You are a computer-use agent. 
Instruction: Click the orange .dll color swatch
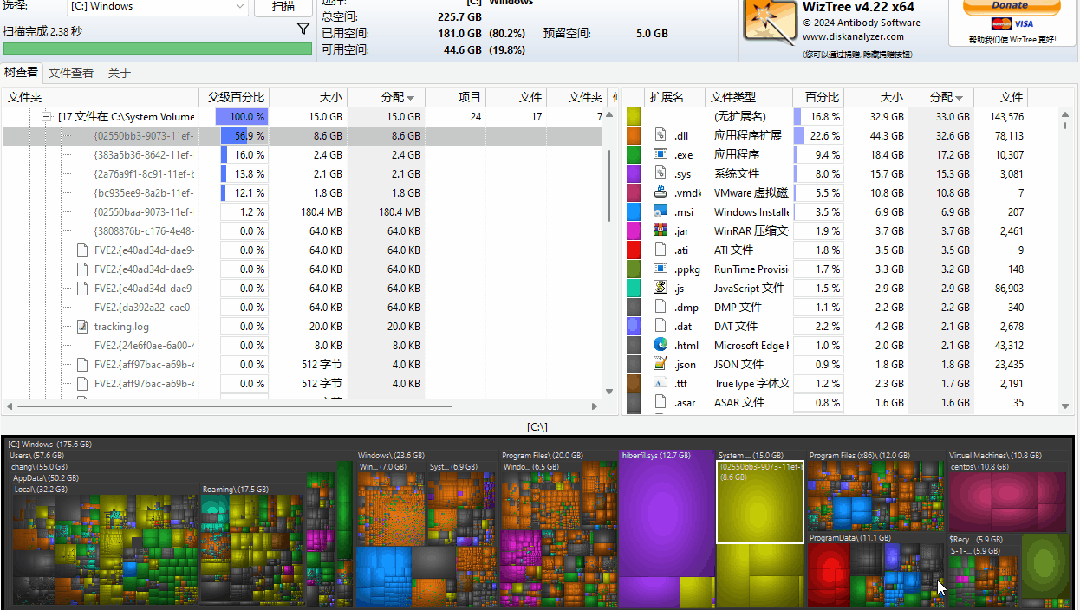634,135
